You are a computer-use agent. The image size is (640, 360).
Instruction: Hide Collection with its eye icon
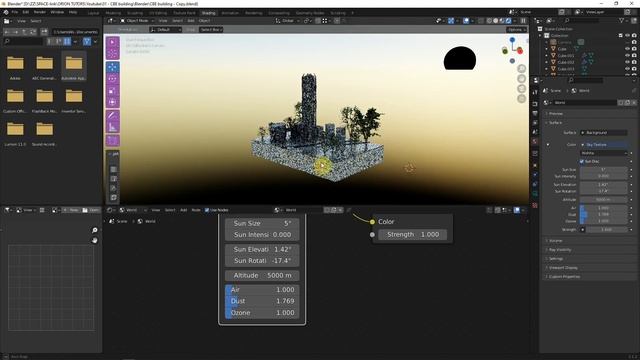[x=627, y=36]
